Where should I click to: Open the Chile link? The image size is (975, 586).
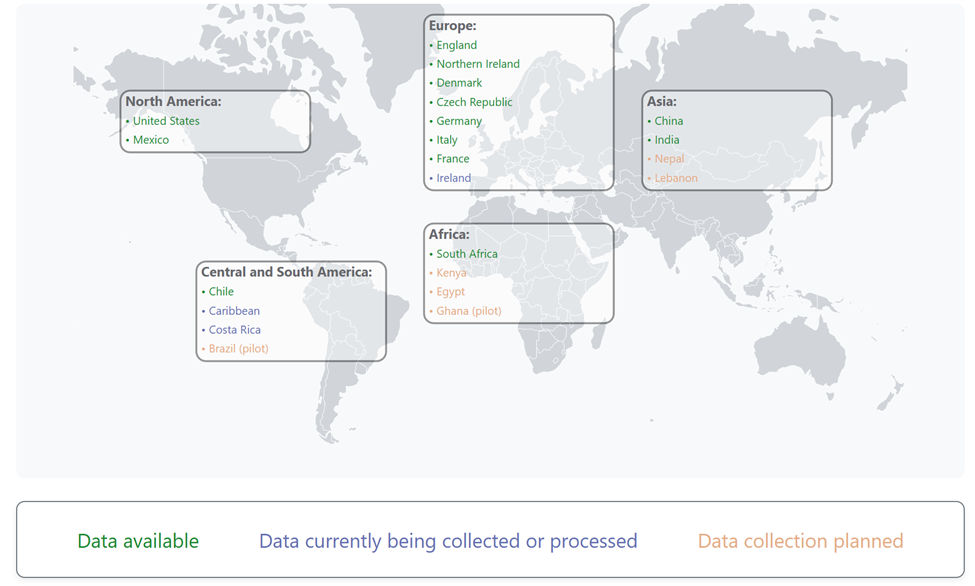point(221,292)
